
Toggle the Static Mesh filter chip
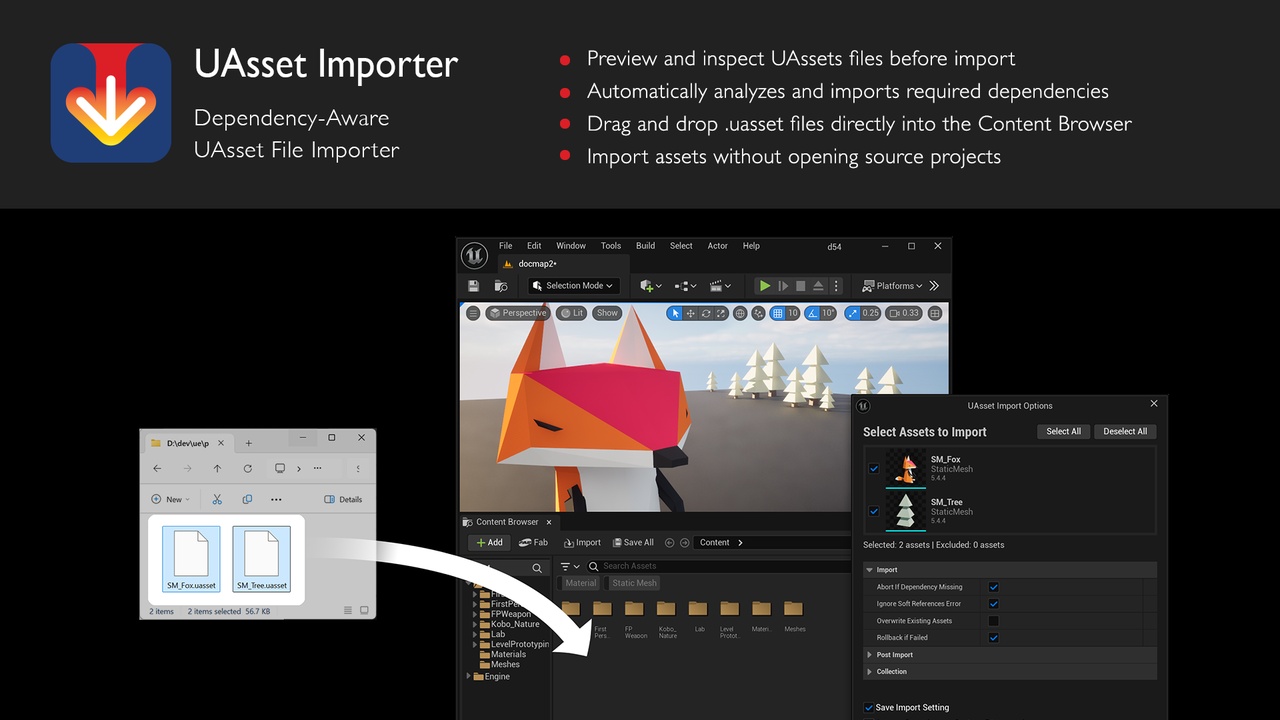point(634,583)
